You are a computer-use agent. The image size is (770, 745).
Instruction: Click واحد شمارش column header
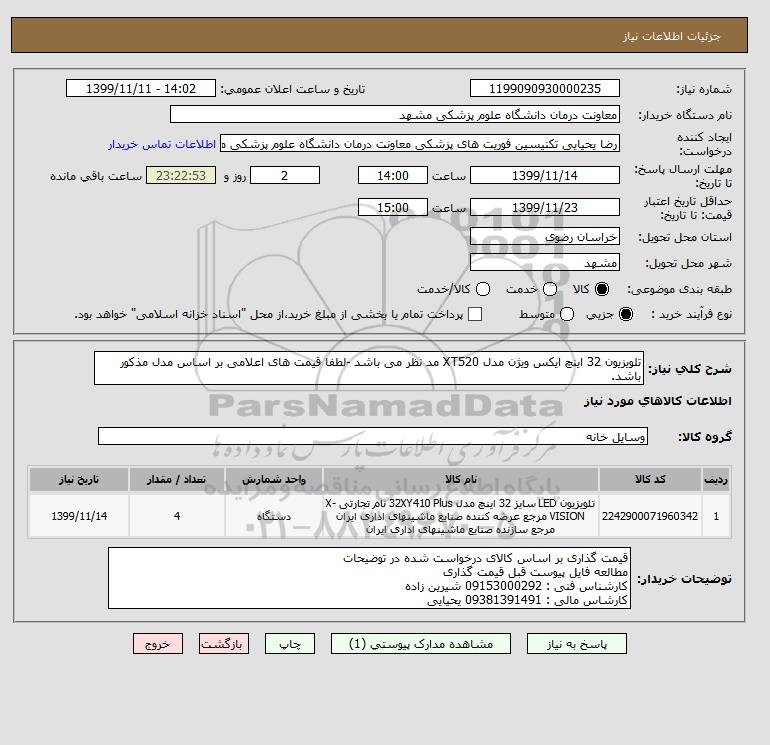click(x=274, y=479)
